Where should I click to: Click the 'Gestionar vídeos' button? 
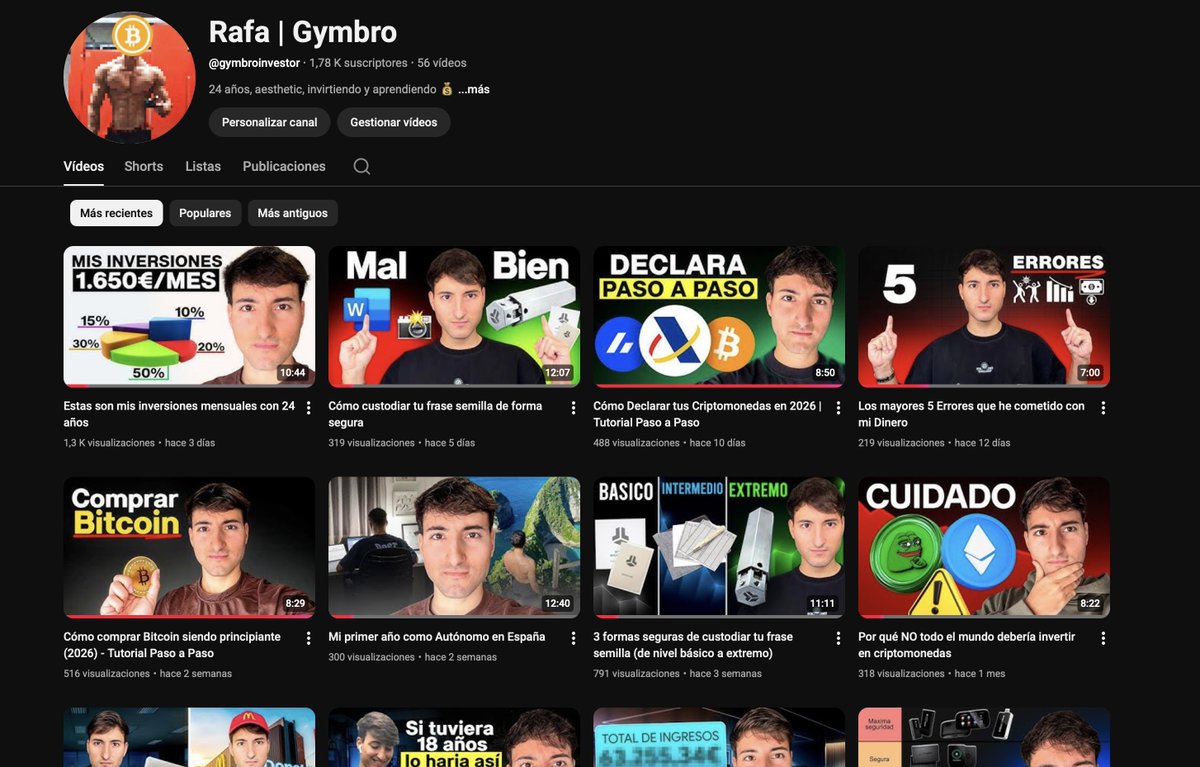394,122
